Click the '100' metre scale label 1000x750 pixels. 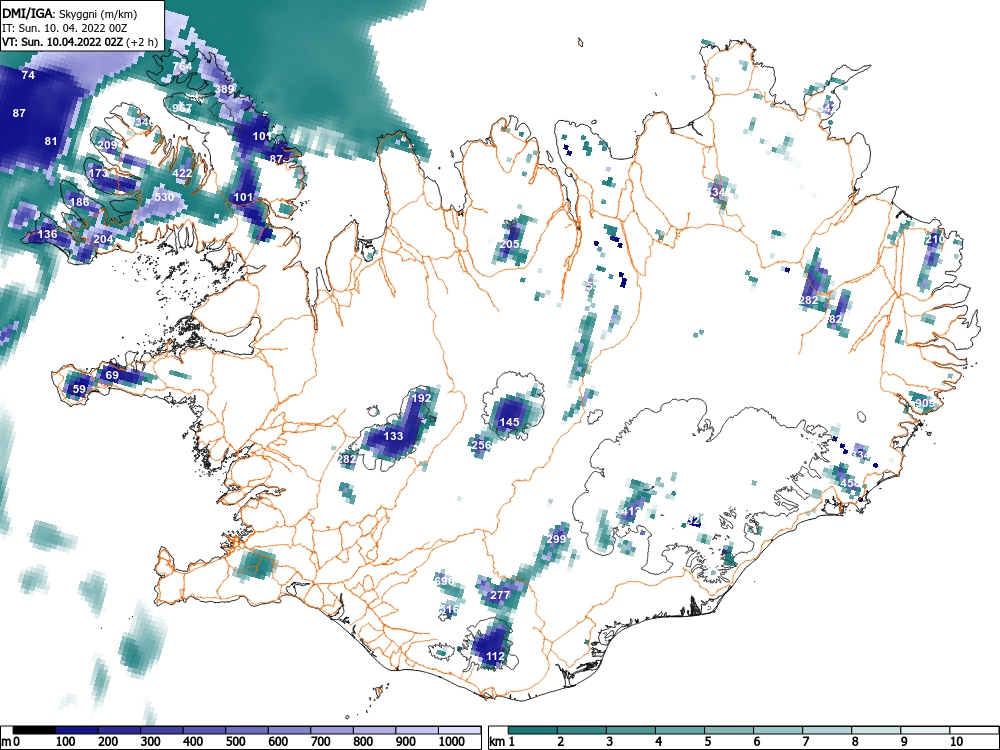[66, 742]
